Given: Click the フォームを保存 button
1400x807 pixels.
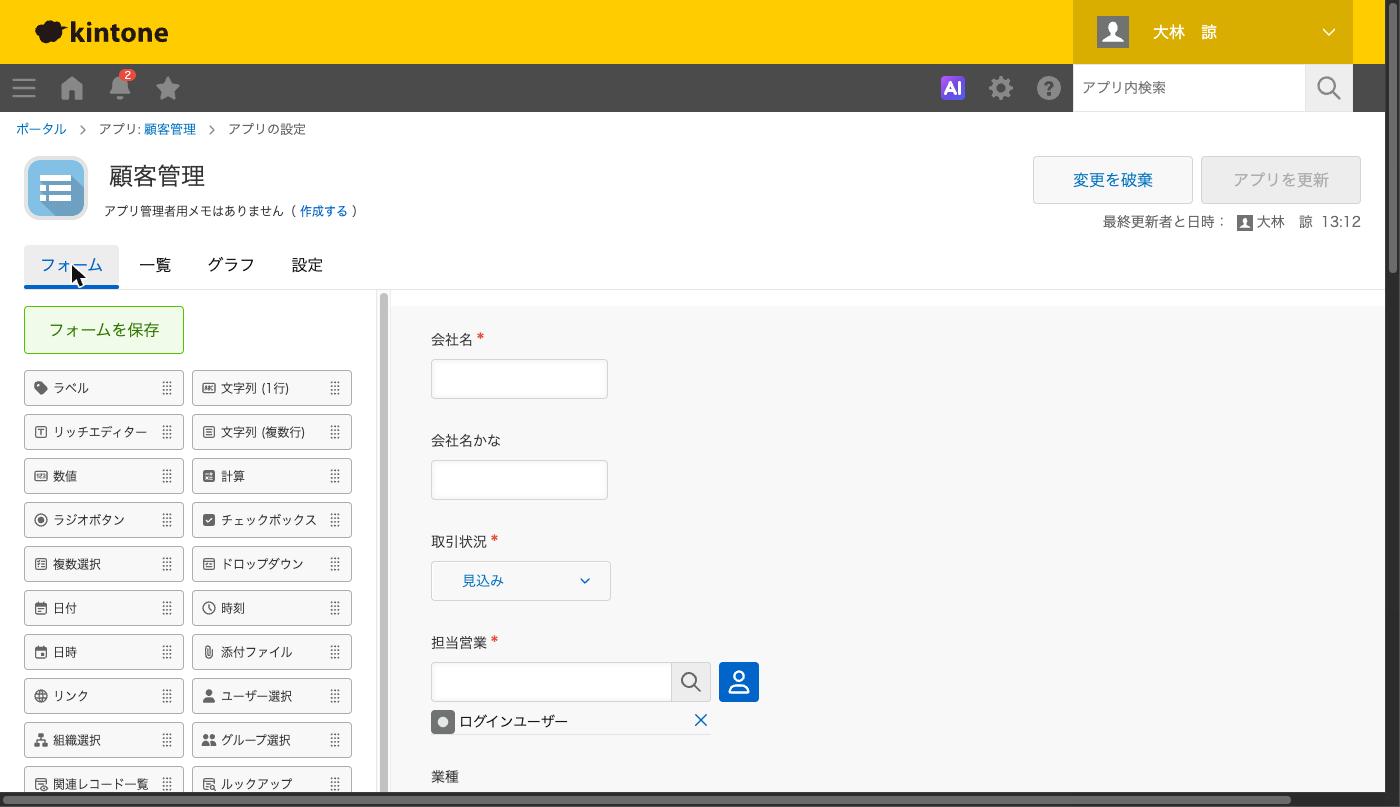Looking at the screenshot, I should [x=104, y=330].
